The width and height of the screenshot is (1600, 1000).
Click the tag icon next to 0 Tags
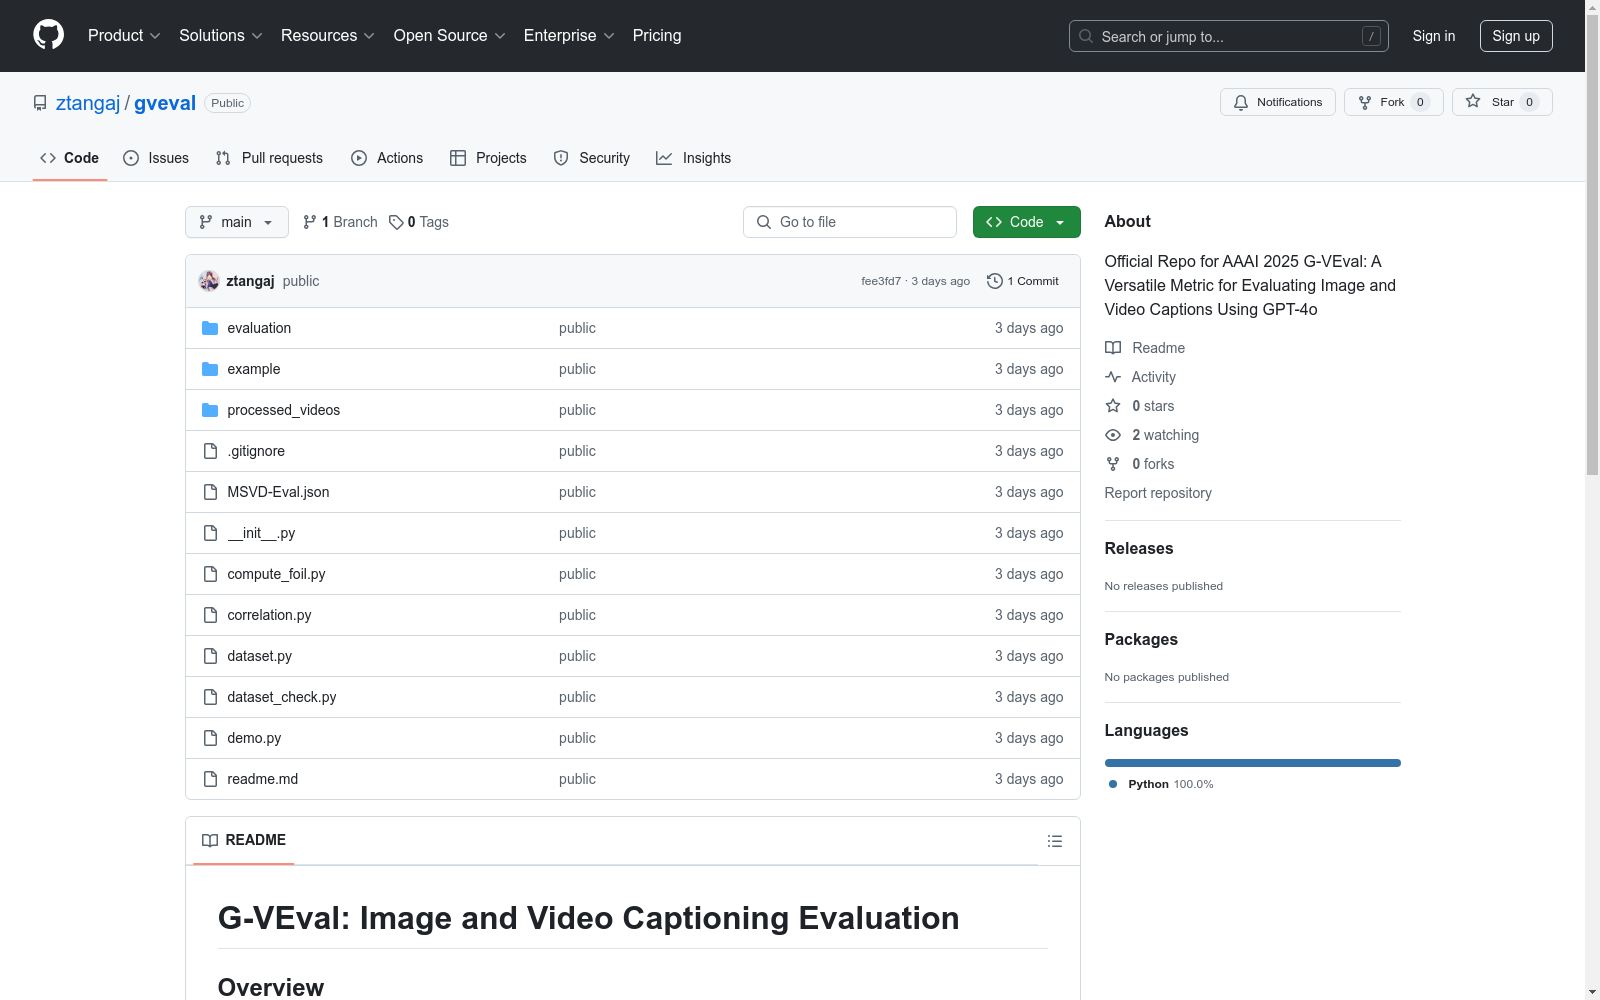pyautogui.click(x=396, y=222)
